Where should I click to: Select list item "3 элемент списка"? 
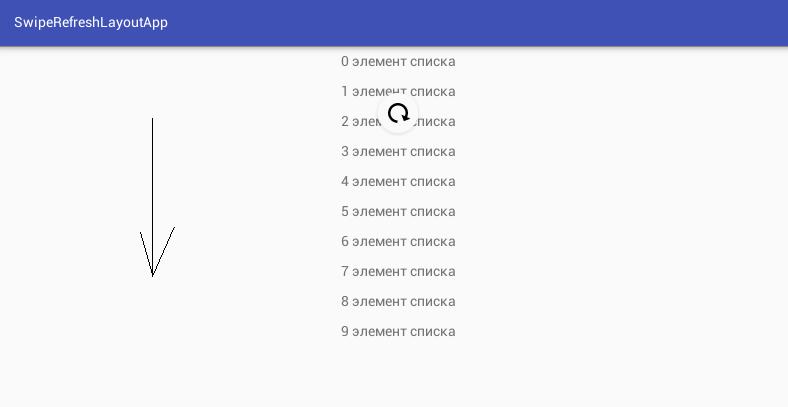398,152
